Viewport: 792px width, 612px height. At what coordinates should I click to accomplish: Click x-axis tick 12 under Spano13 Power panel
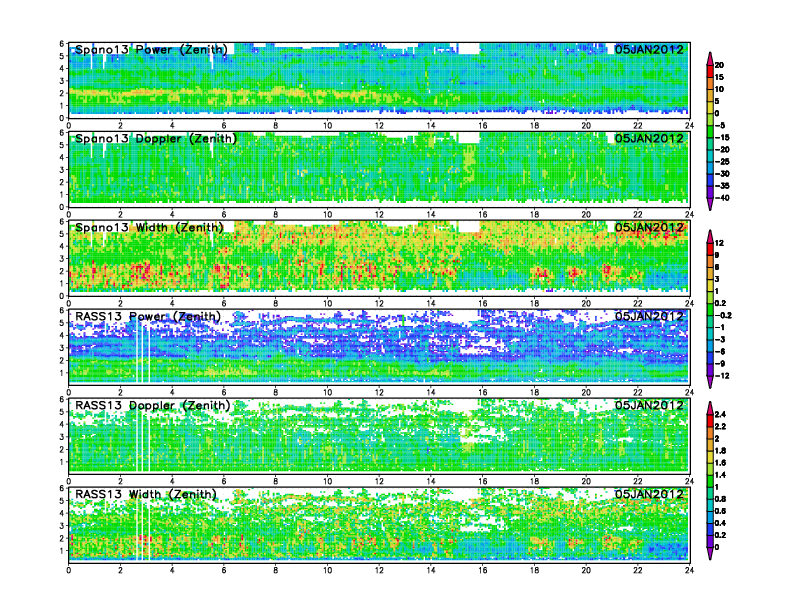tap(379, 126)
